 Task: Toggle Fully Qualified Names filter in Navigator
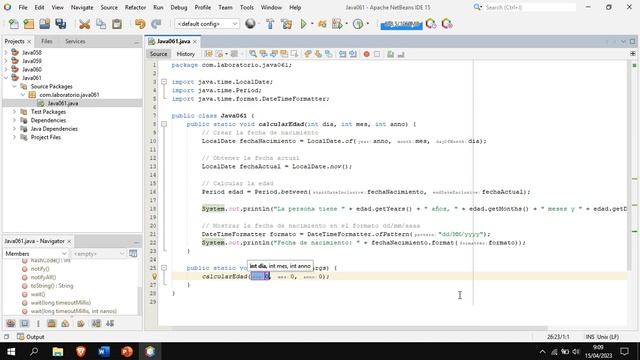pyautogui.click(x=81, y=324)
